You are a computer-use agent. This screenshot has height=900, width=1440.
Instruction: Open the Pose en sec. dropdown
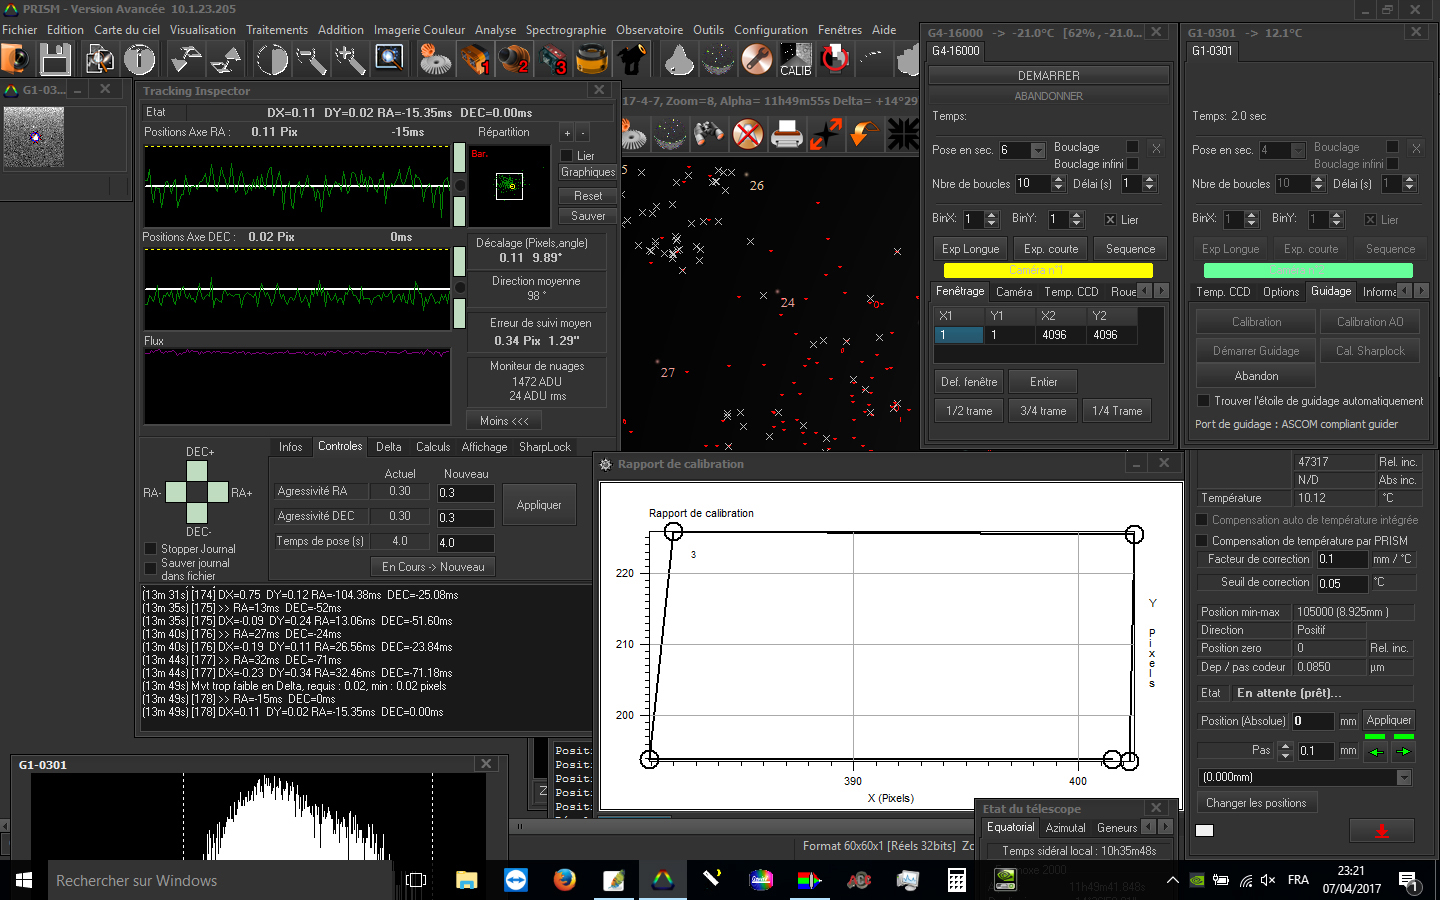[x=1037, y=151]
